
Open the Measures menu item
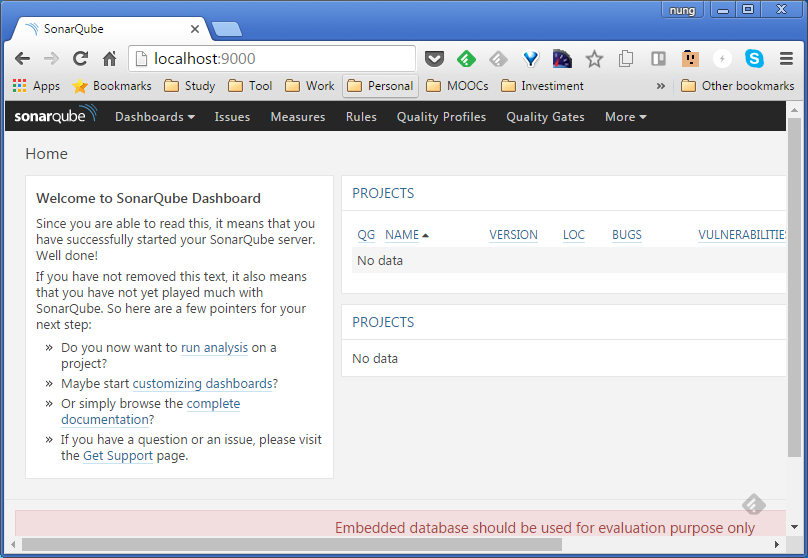298,117
